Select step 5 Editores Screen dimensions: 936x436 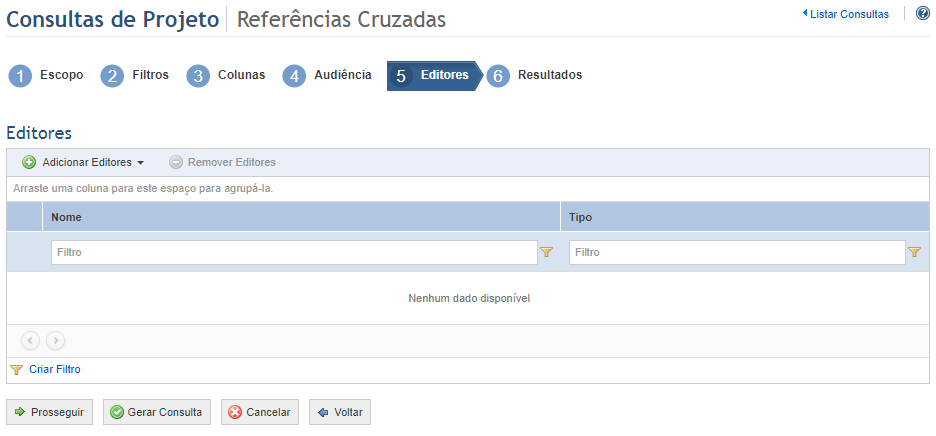tap(433, 76)
